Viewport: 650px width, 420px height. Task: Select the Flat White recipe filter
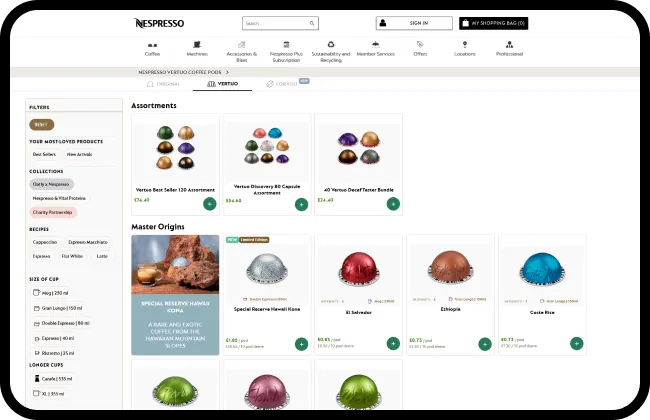[72, 256]
